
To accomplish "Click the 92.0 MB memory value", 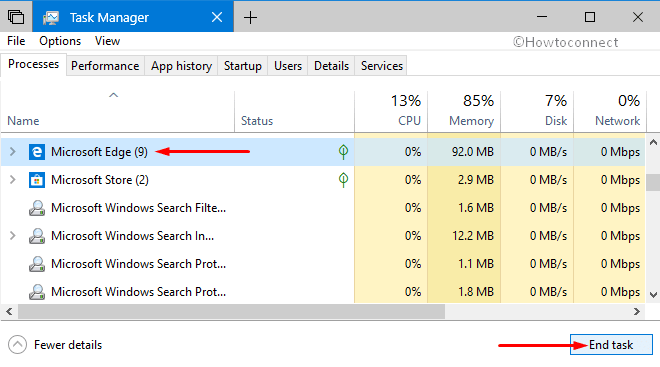I will pos(473,152).
